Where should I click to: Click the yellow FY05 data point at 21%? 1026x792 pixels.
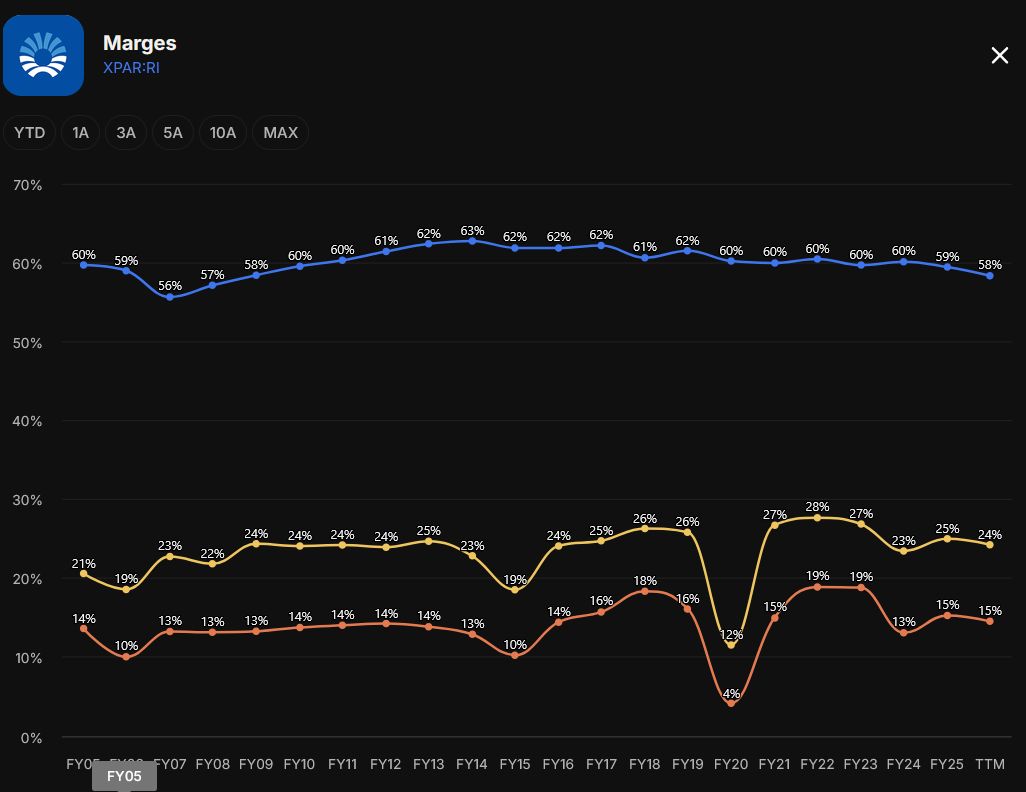[83, 573]
